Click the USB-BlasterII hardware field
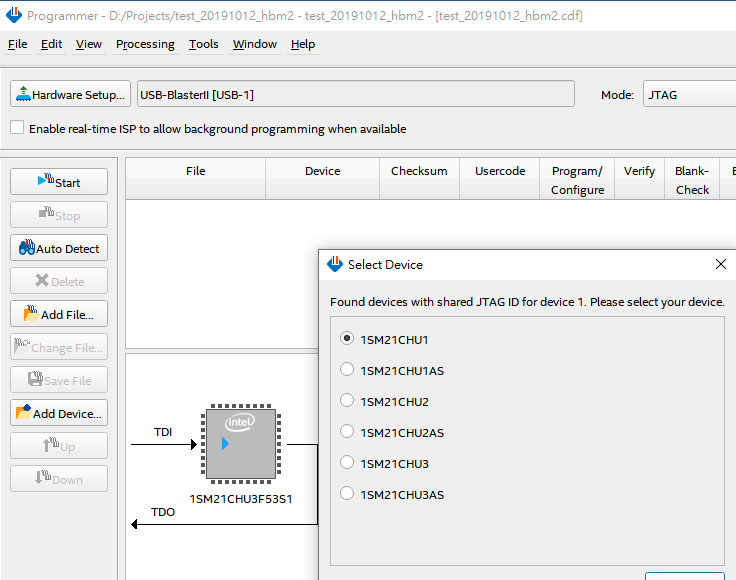 (x=356, y=94)
